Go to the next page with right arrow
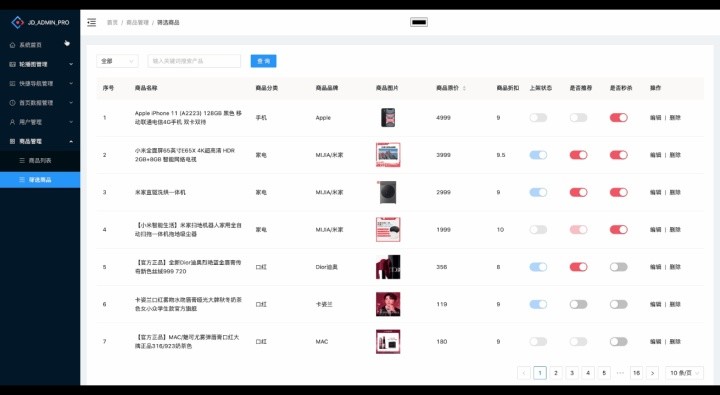The width and height of the screenshot is (720, 395). [652, 373]
